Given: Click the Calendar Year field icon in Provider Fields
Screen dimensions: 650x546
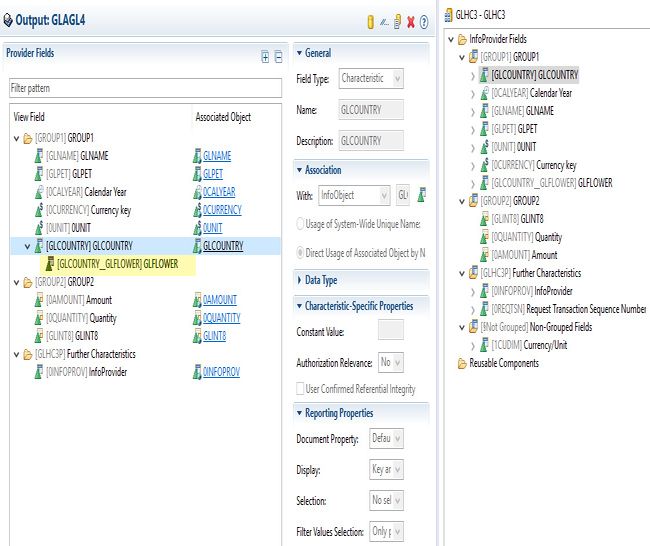Looking at the screenshot, I should (x=39, y=192).
